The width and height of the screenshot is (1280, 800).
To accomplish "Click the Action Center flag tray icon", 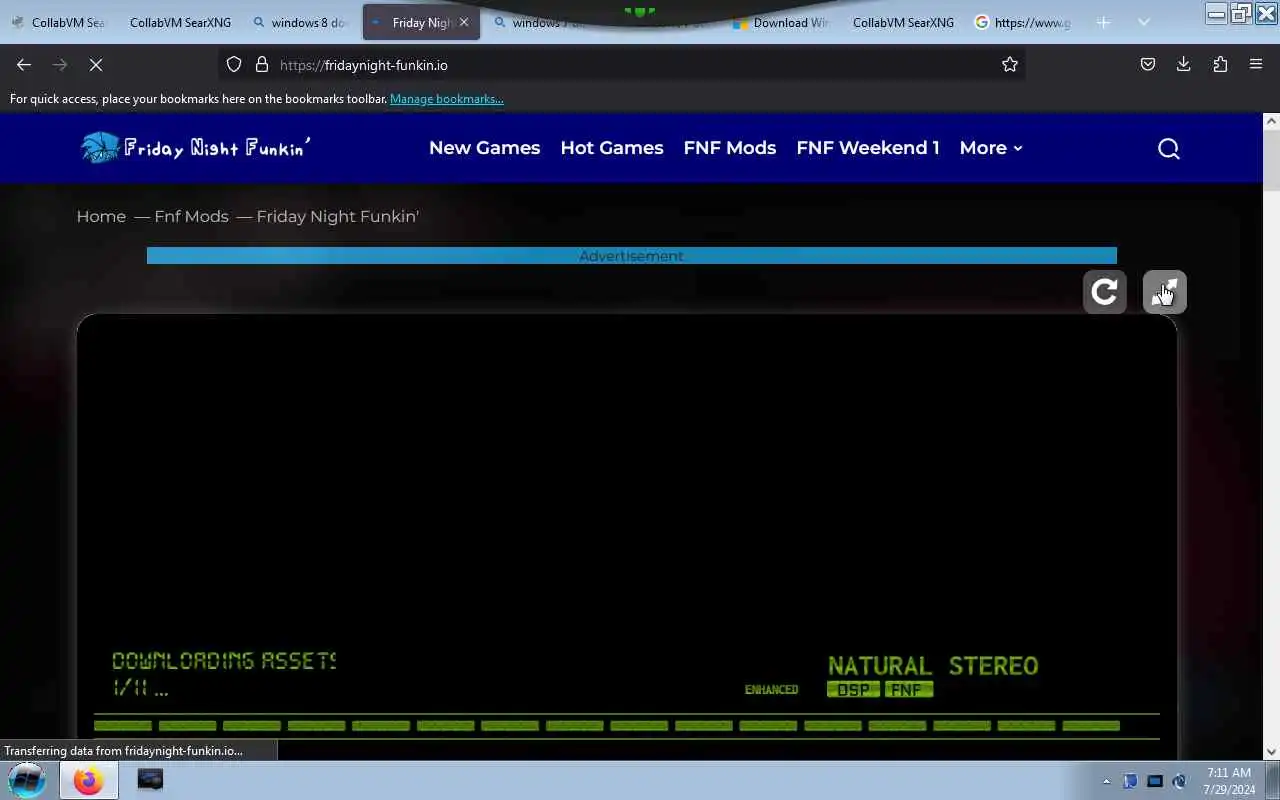I will (x=1130, y=781).
